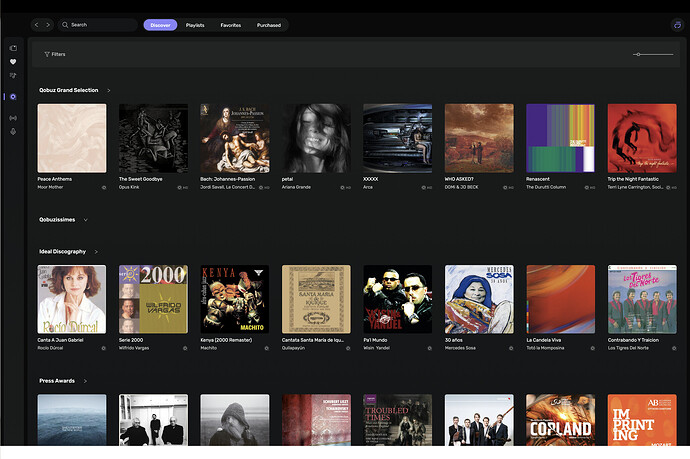Switch to the Favorites tab
The image size is (690, 459).
pos(231,25)
